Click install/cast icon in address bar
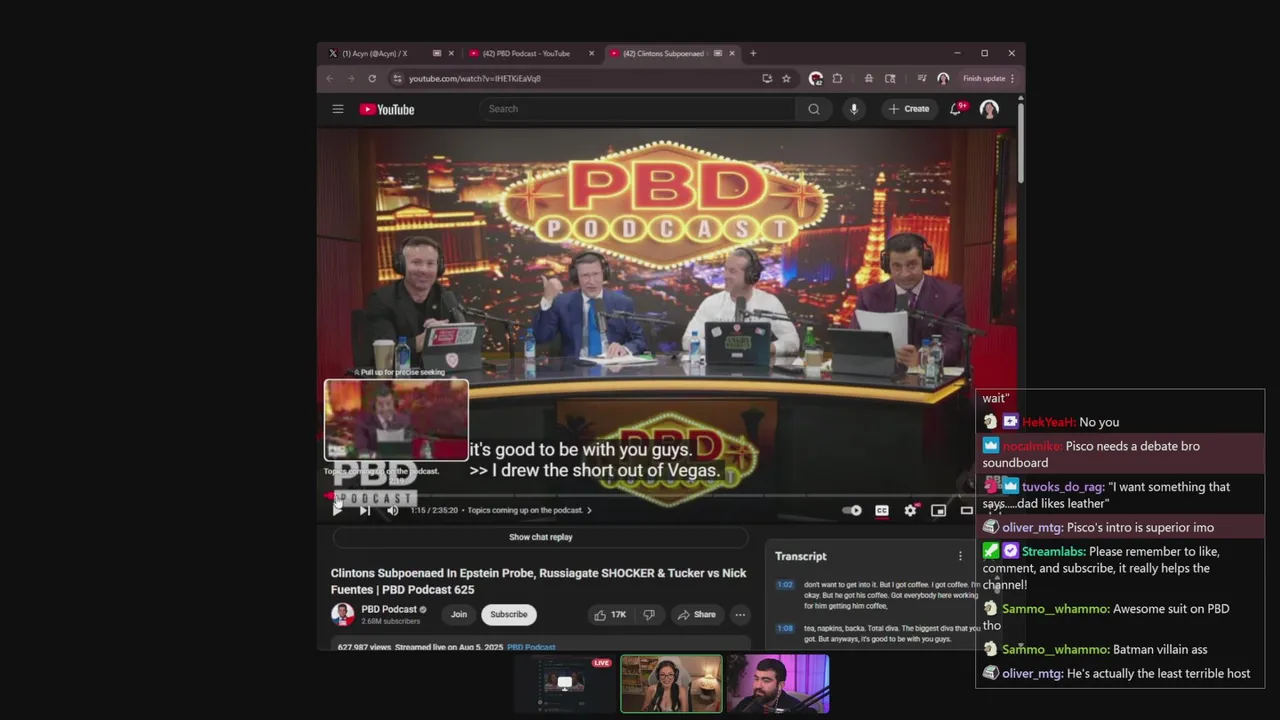Screen dimensions: 1280x720 767,78
